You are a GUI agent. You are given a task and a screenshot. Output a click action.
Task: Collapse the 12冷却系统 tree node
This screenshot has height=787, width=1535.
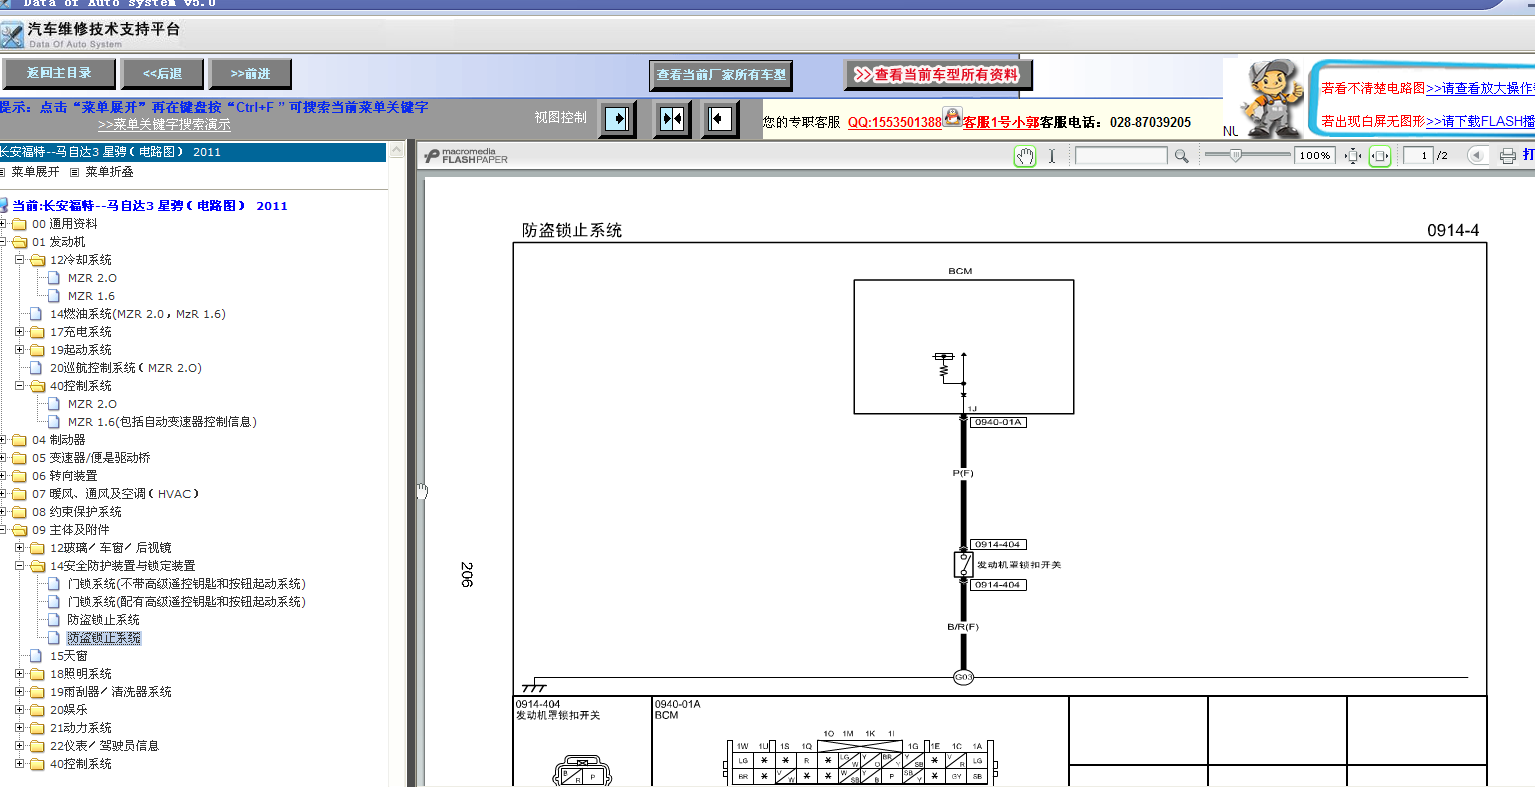[19, 260]
